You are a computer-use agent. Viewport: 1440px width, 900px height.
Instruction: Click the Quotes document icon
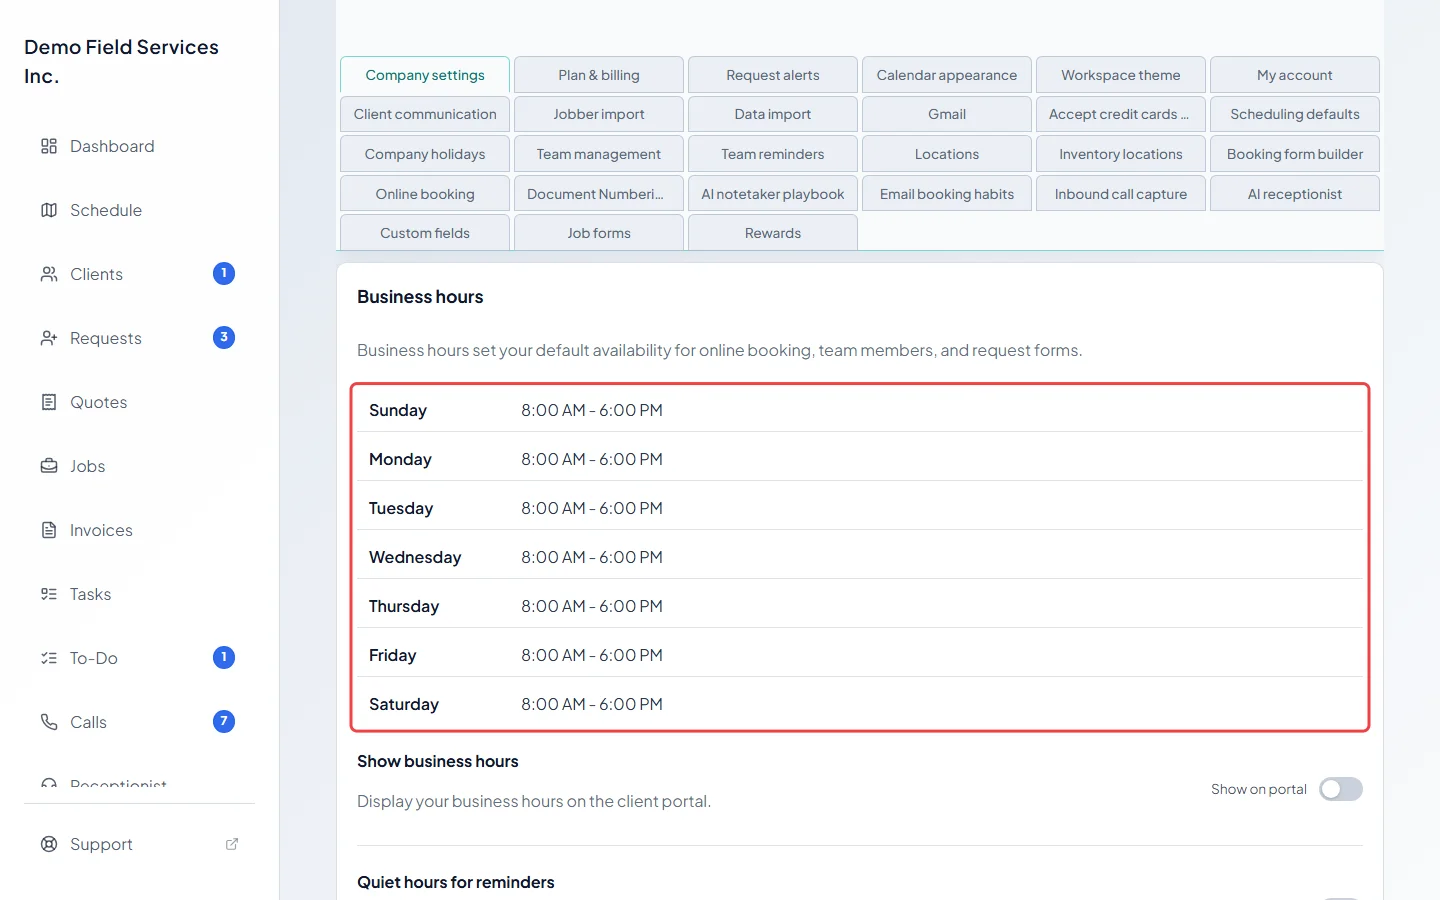(49, 402)
